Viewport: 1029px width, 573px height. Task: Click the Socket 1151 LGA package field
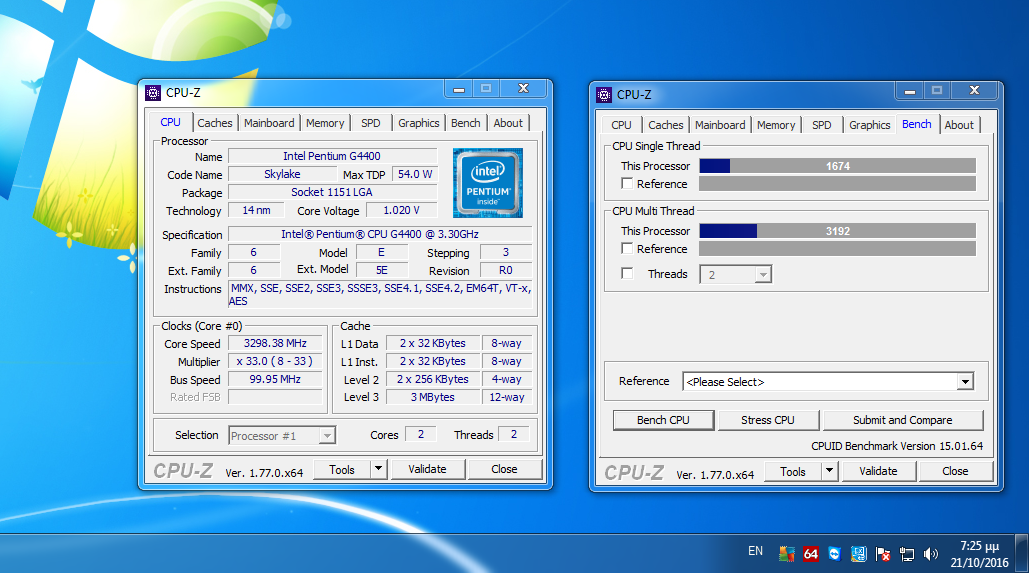[332, 192]
